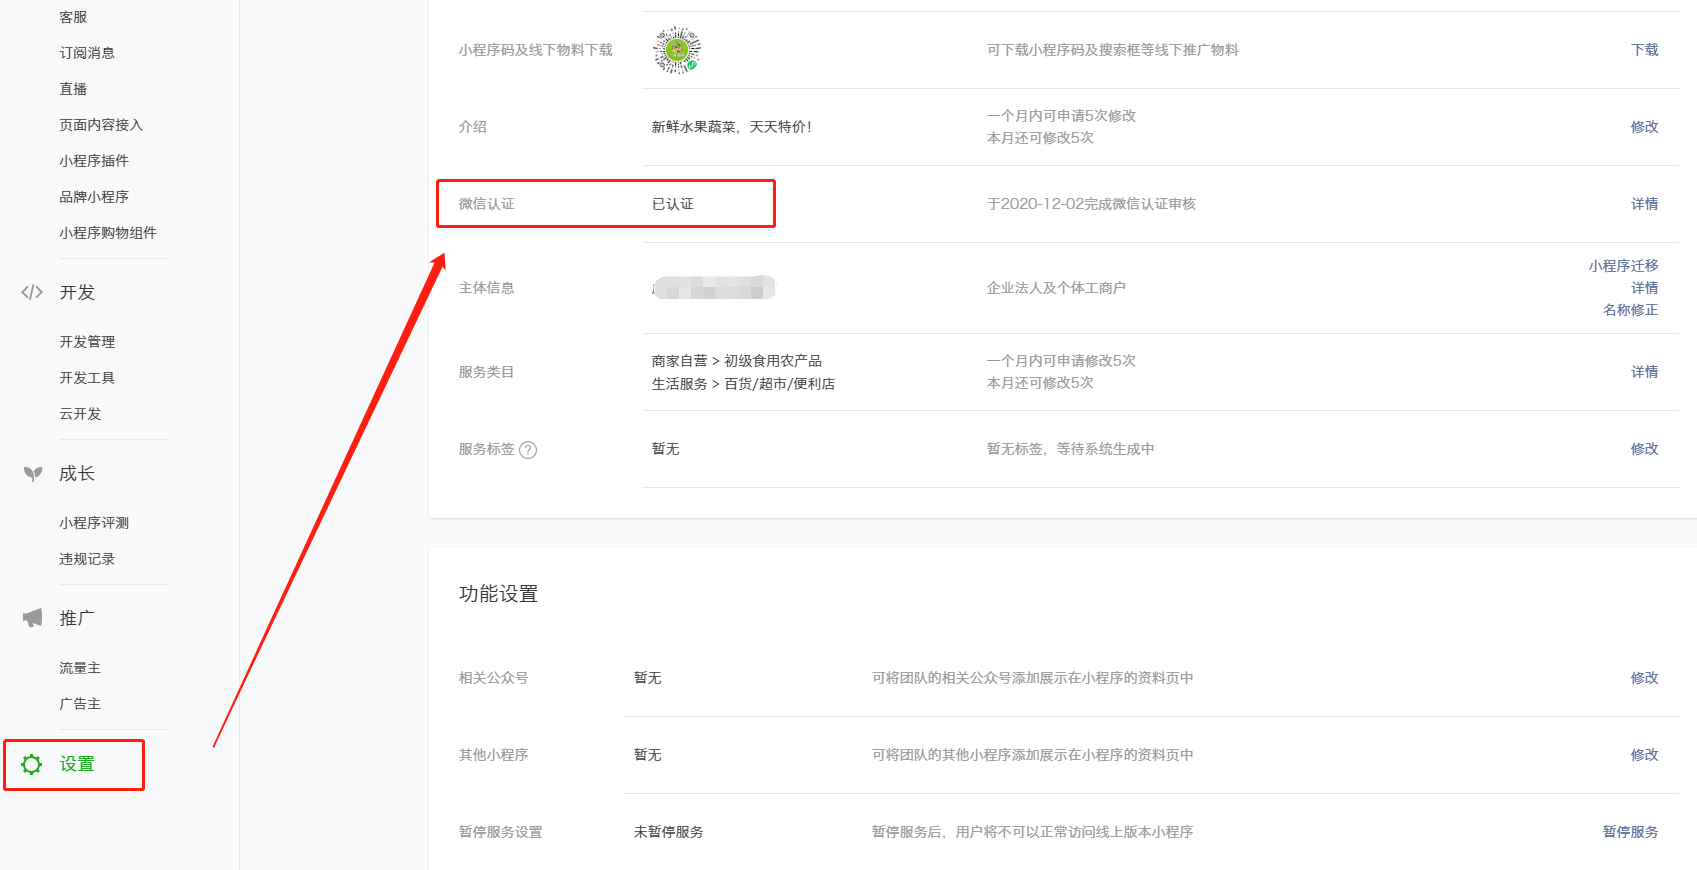The image size is (1697, 870).
Task: Open 订阅消息 in the sidebar
Action: click(x=87, y=53)
